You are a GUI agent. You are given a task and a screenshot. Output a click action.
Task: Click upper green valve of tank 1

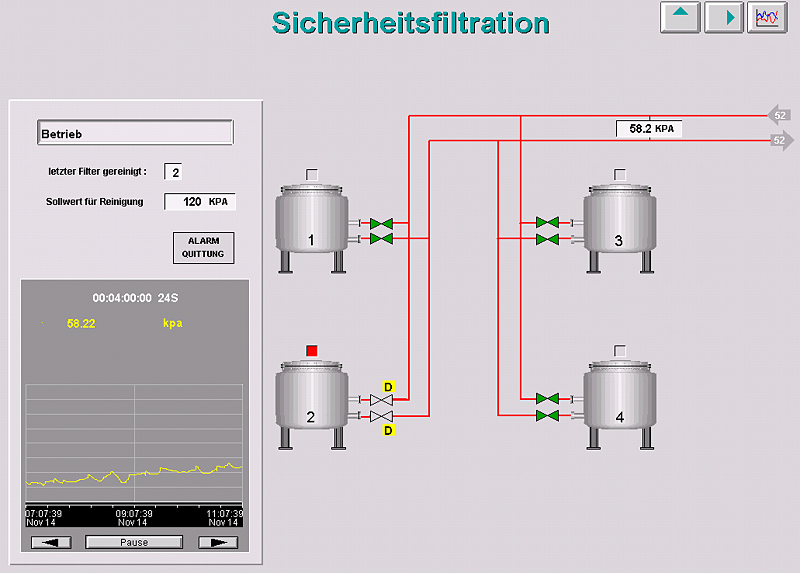[x=381, y=223]
